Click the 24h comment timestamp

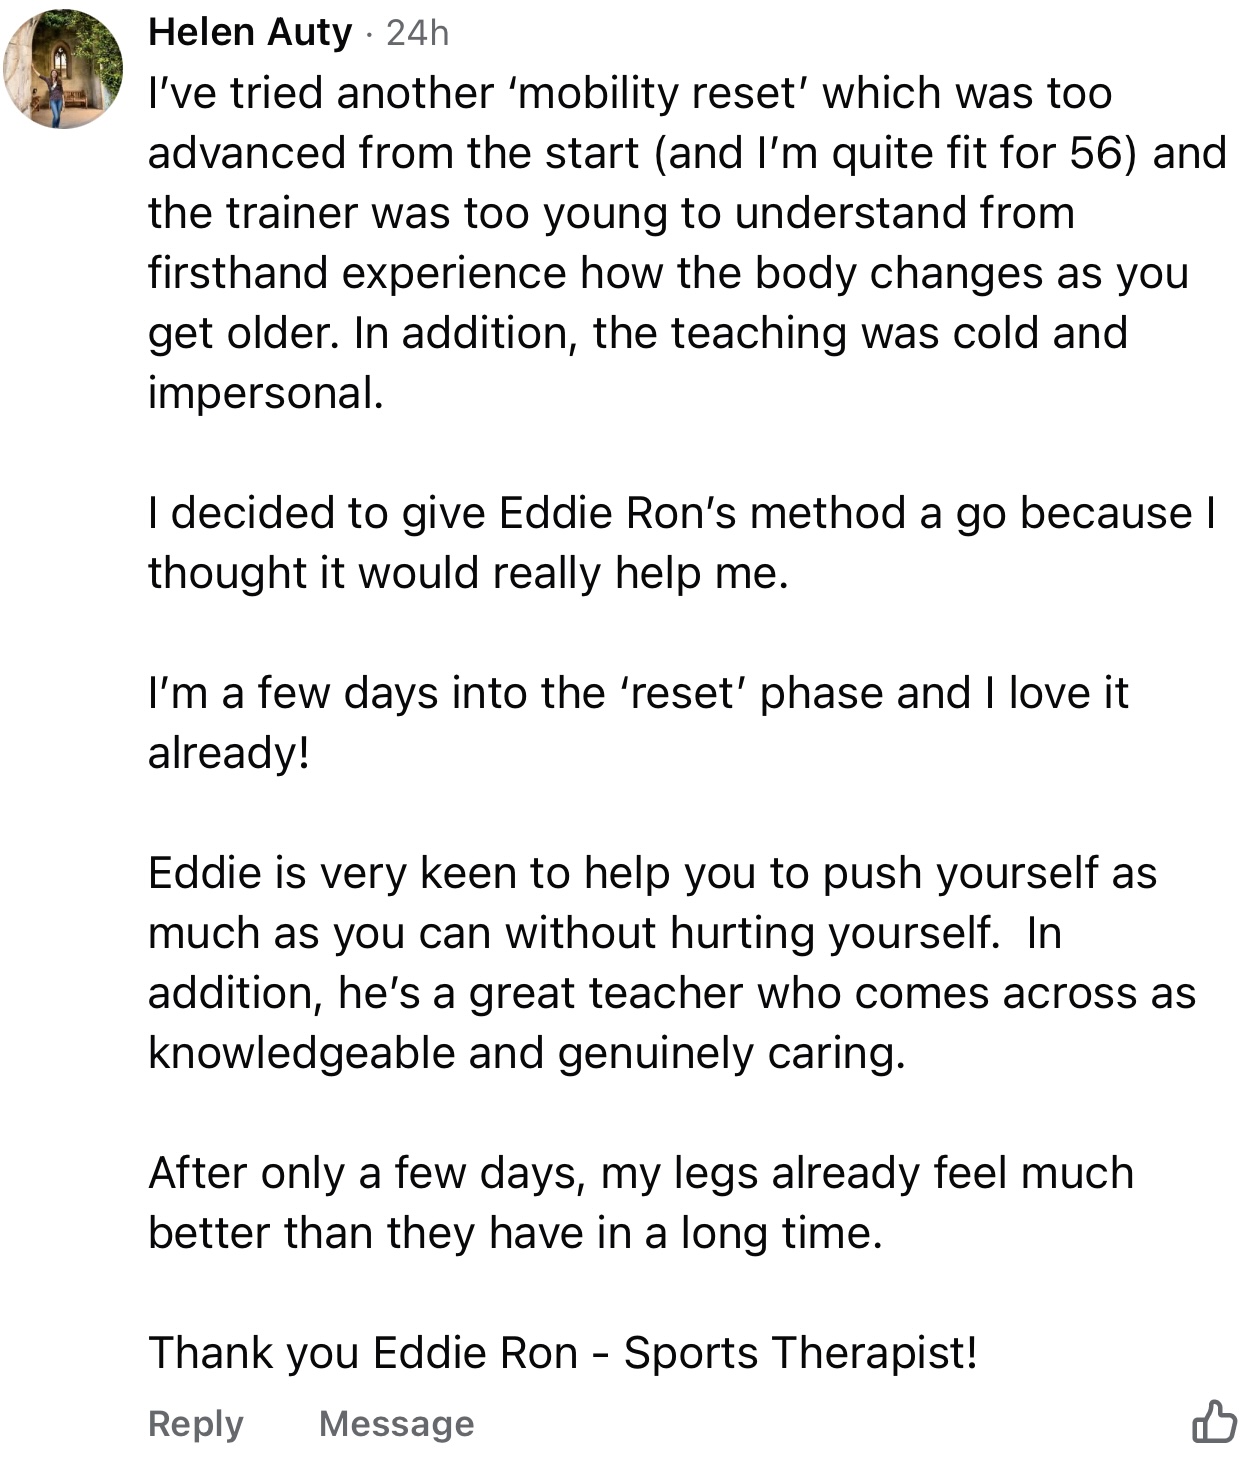417,33
